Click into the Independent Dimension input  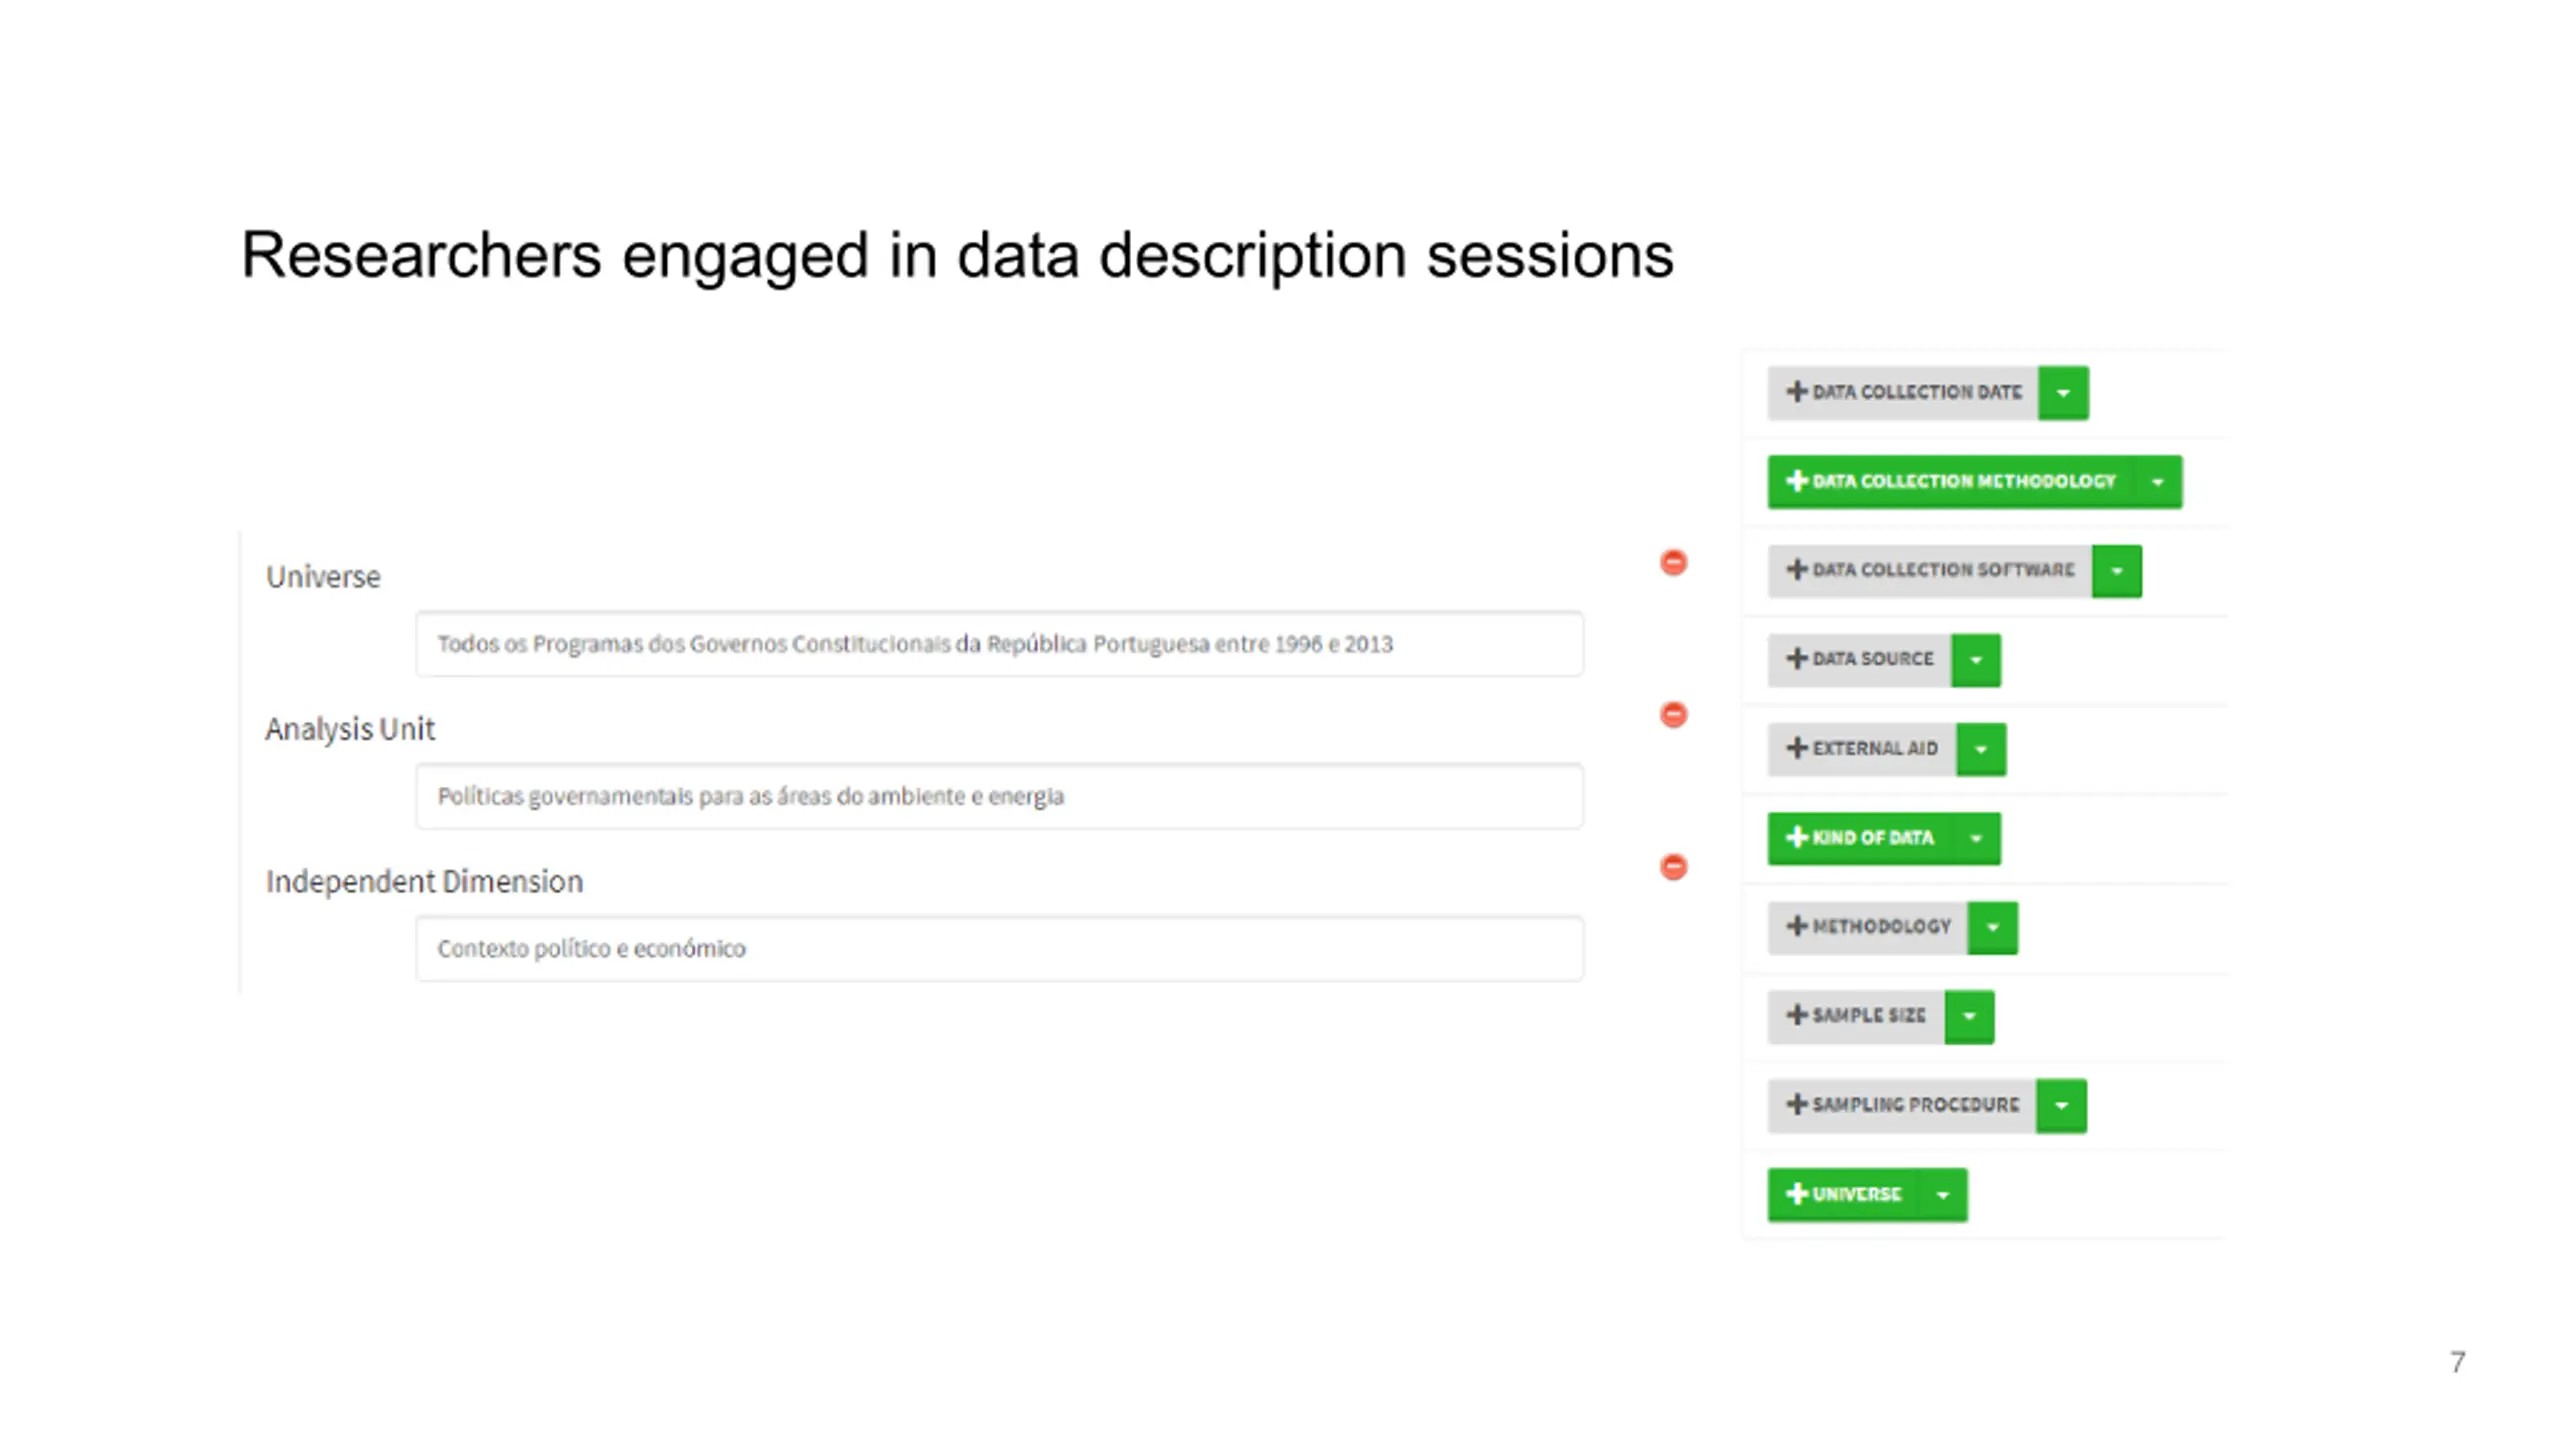point(998,948)
